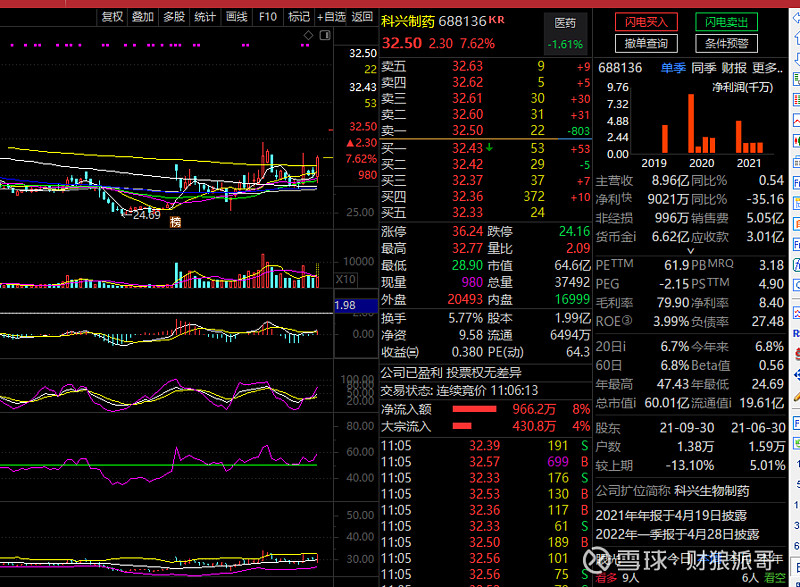Add stock to watchlist with +自选
Image resolution: width=800 pixels, height=587 pixels.
click(x=331, y=17)
